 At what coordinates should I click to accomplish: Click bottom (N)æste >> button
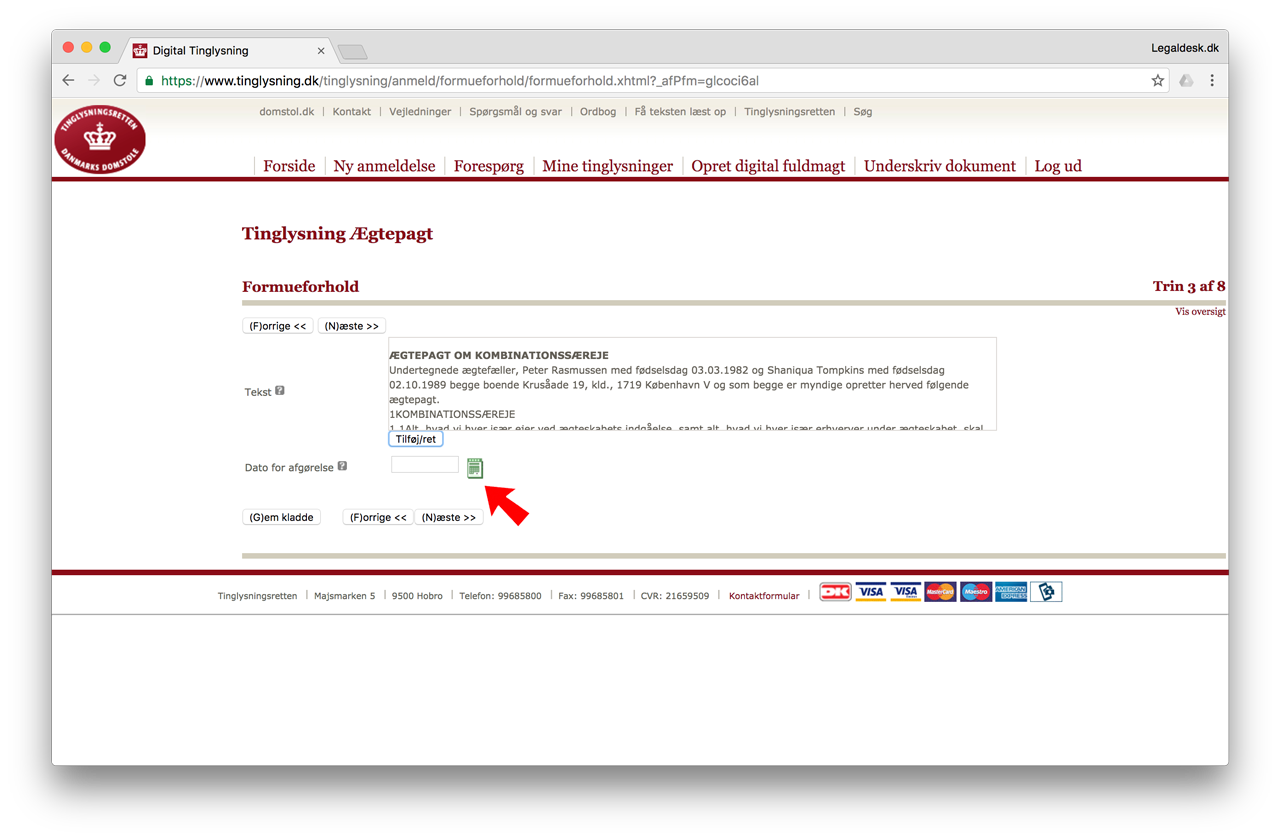pos(449,517)
